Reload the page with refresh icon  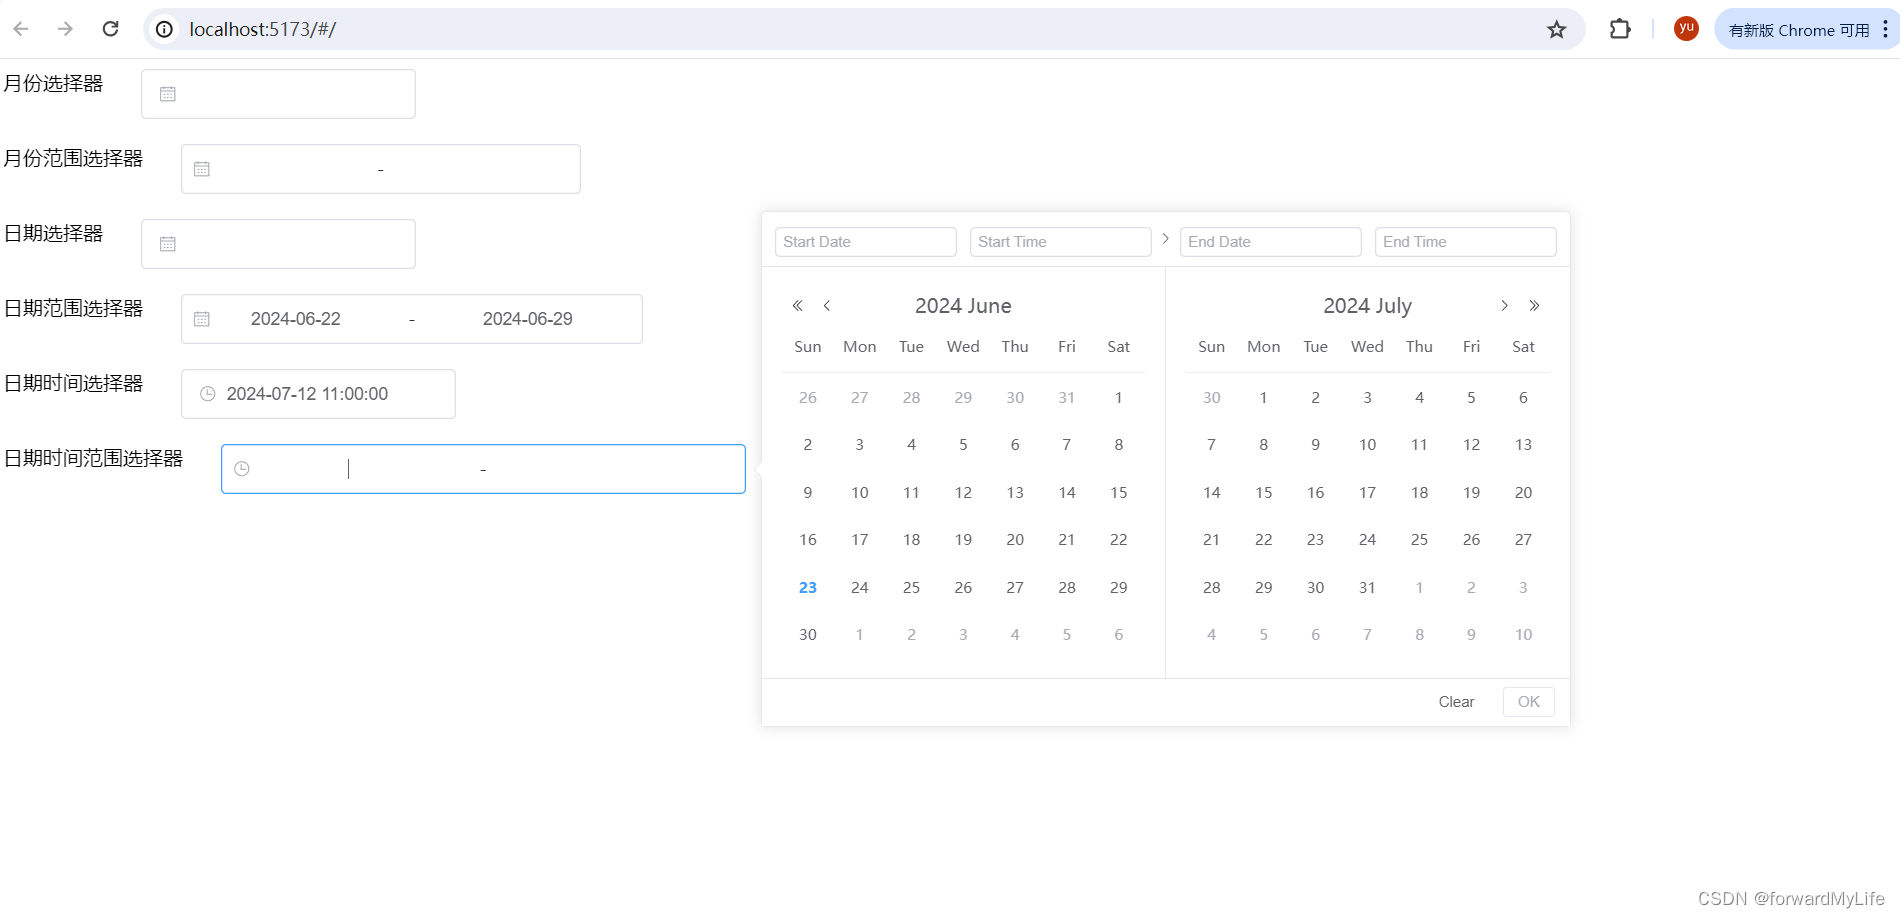point(111,29)
